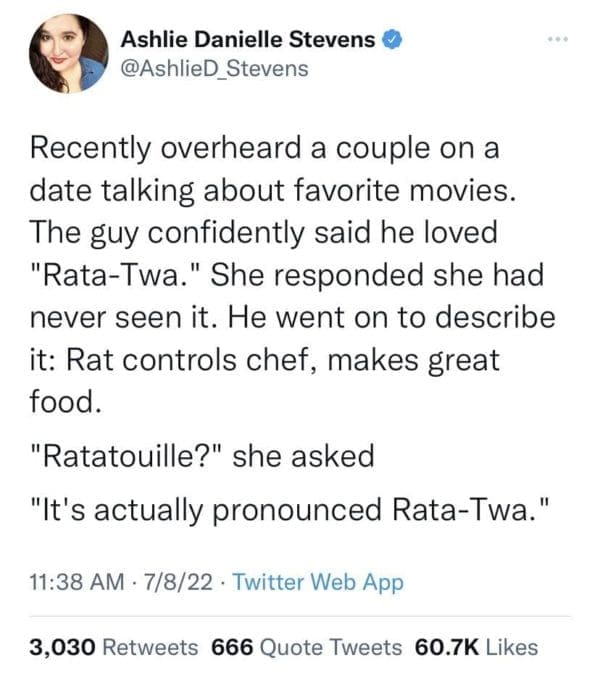Viewport: 600px width, 676px height.
Task: Click the blue verified badge icon
Action: [x=395, y=40]
